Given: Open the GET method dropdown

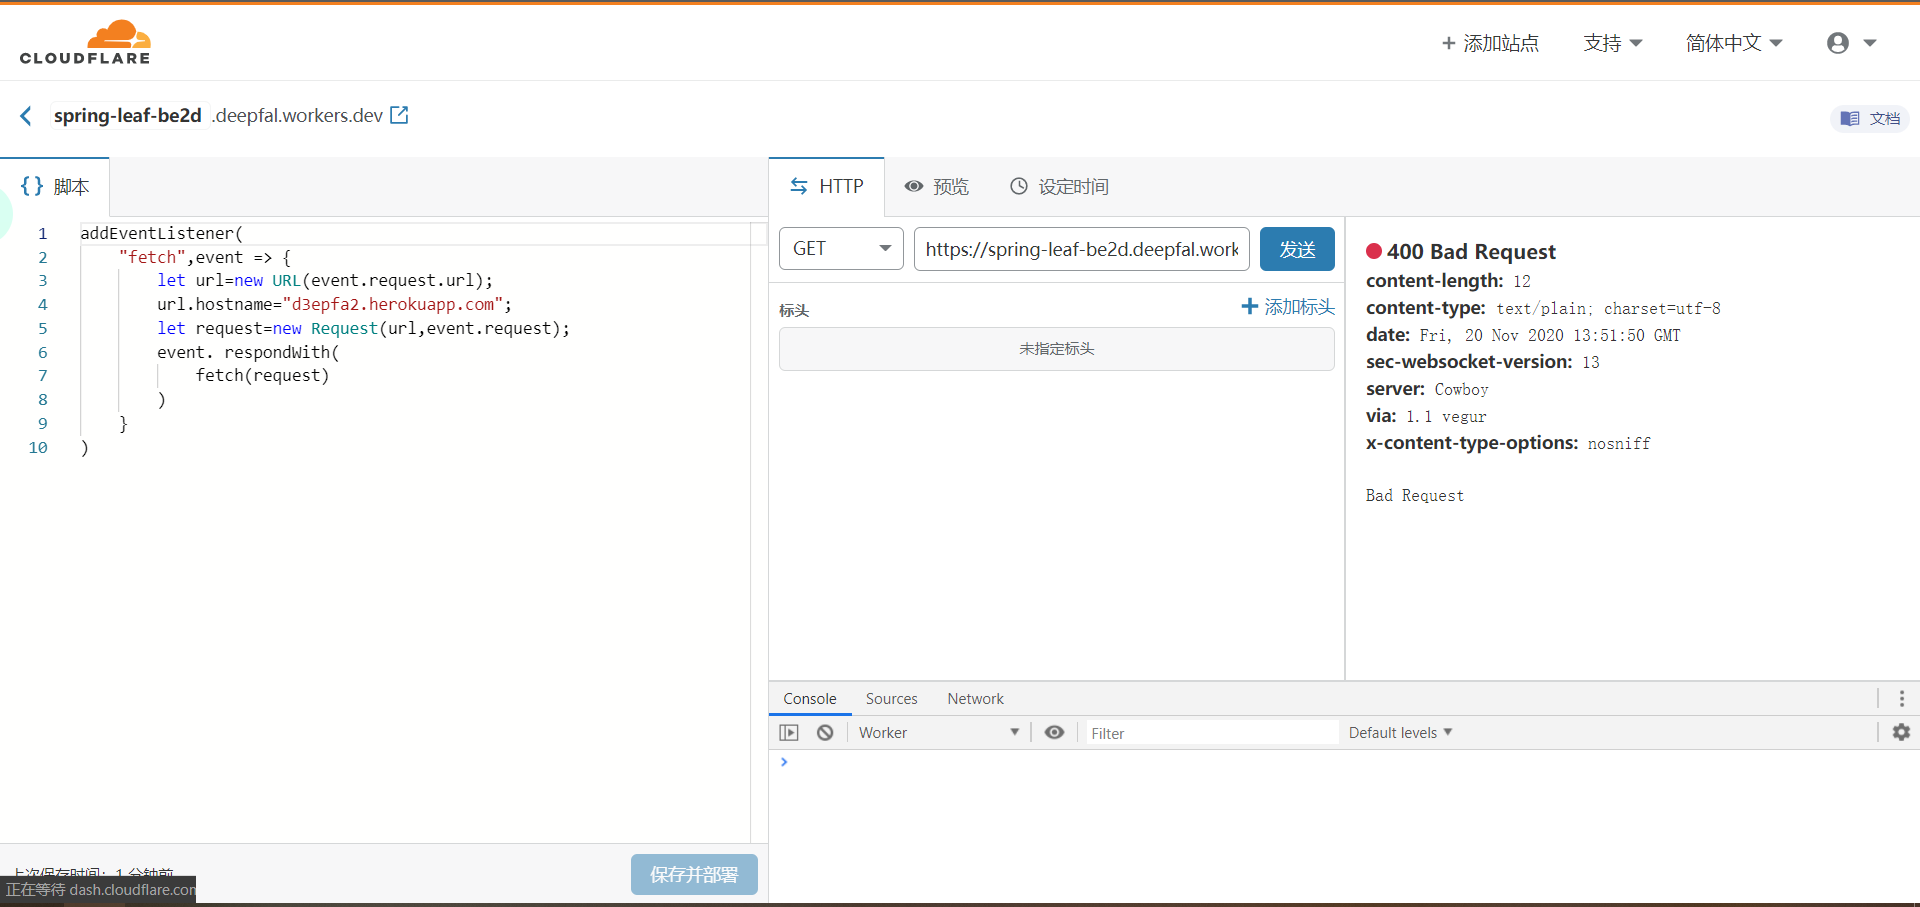Looking at the screenshot, I should point(841,249).
